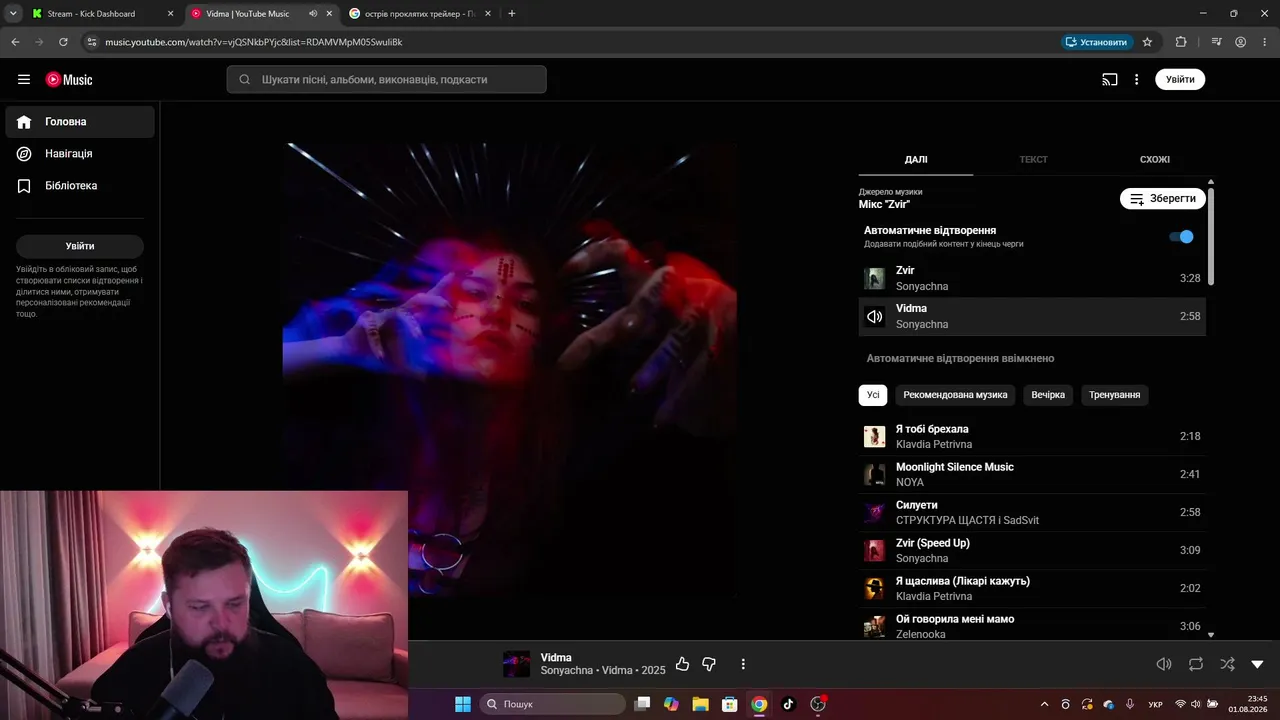
Task: Click the player bar volume icon
Action: pos(1164,664)
